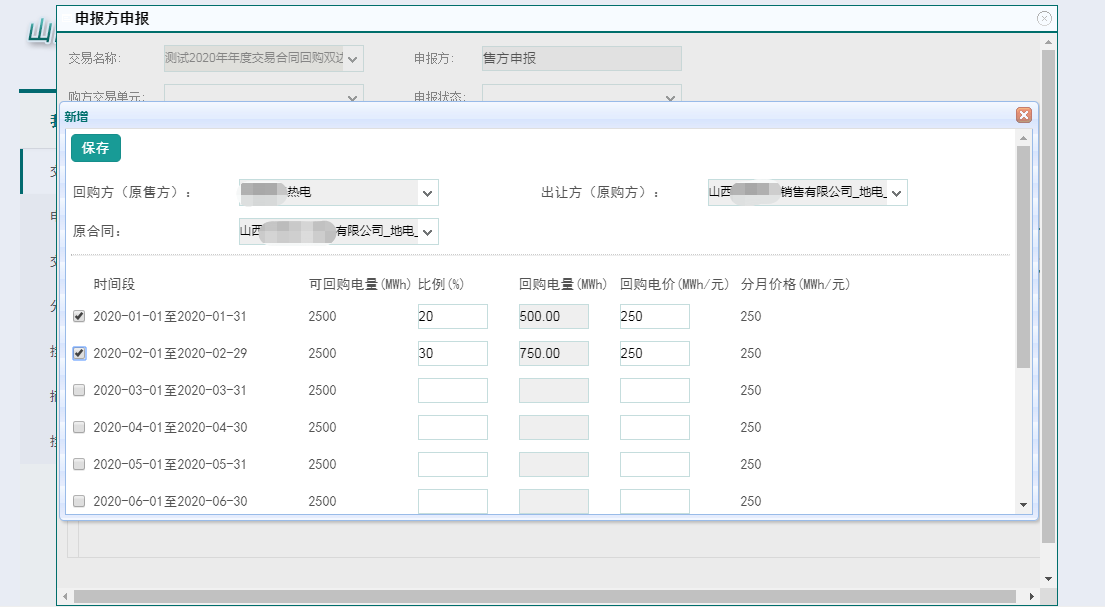1105x608 pixels.
Task: Enable the 2020-05-01至2020-05-31 checkbox
Action: (80, 464)
